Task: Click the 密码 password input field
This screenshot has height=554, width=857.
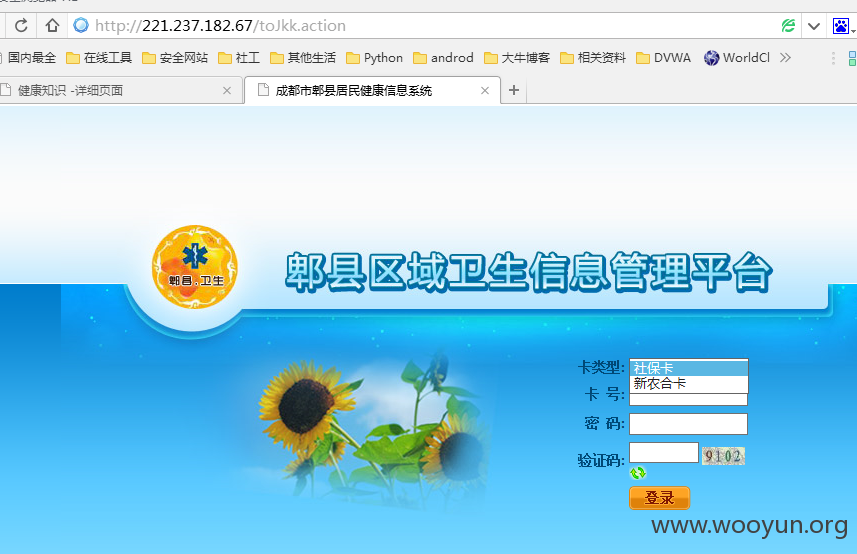Action: tap(689, 424)
